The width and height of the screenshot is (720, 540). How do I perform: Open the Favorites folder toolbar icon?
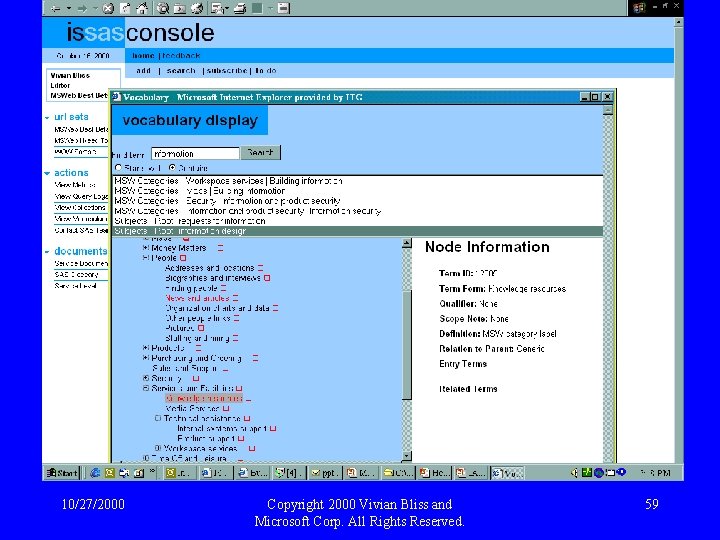pos(180,8)
